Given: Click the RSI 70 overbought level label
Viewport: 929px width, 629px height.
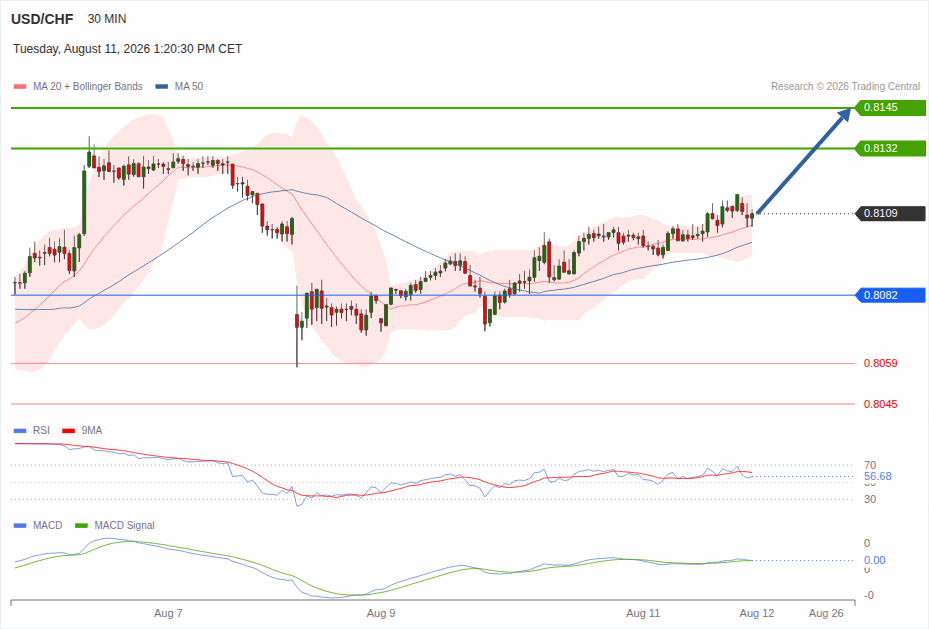Looking at the screenshot, I should pyautogui.click(x=870, y=465).
